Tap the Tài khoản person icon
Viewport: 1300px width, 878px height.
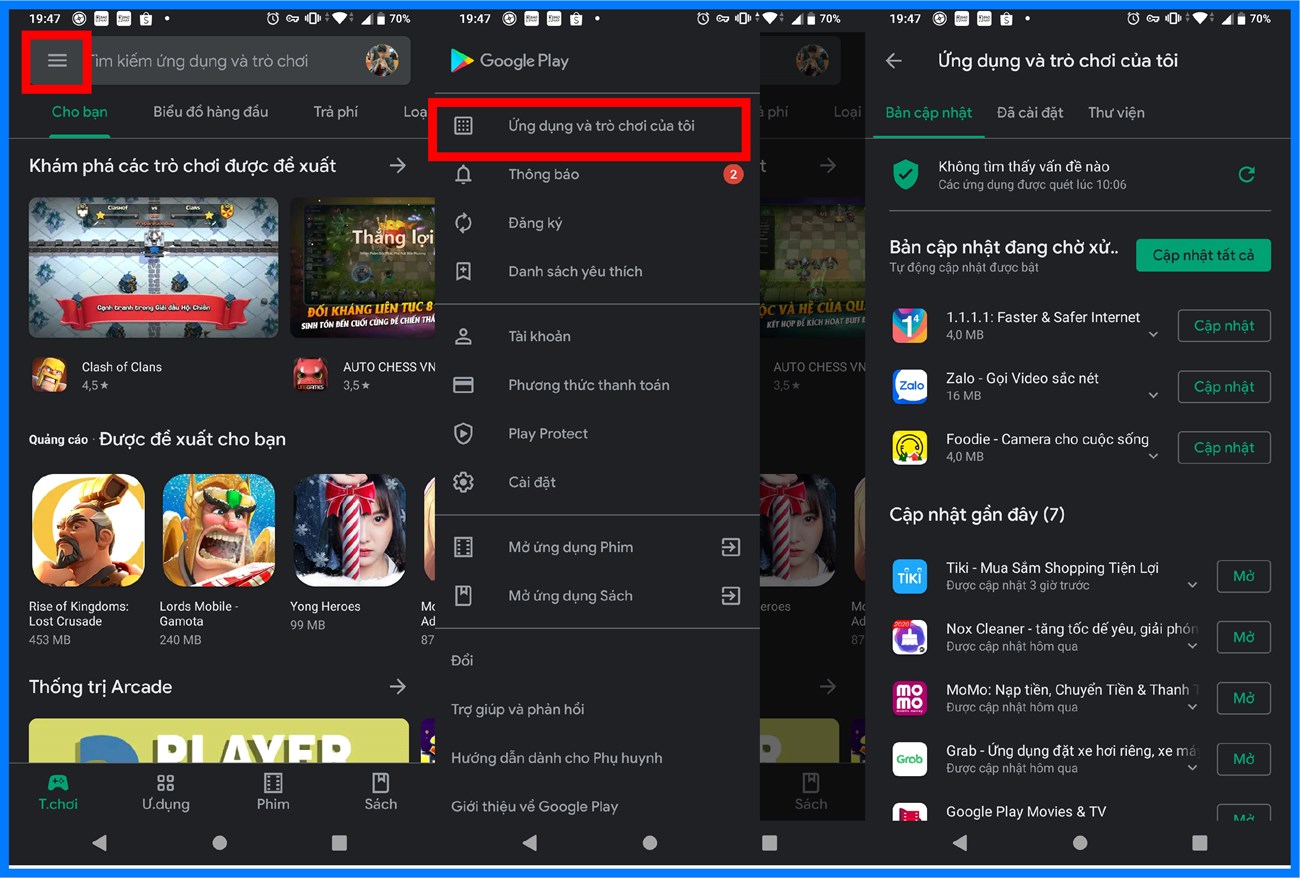click(x=463, y=336)
